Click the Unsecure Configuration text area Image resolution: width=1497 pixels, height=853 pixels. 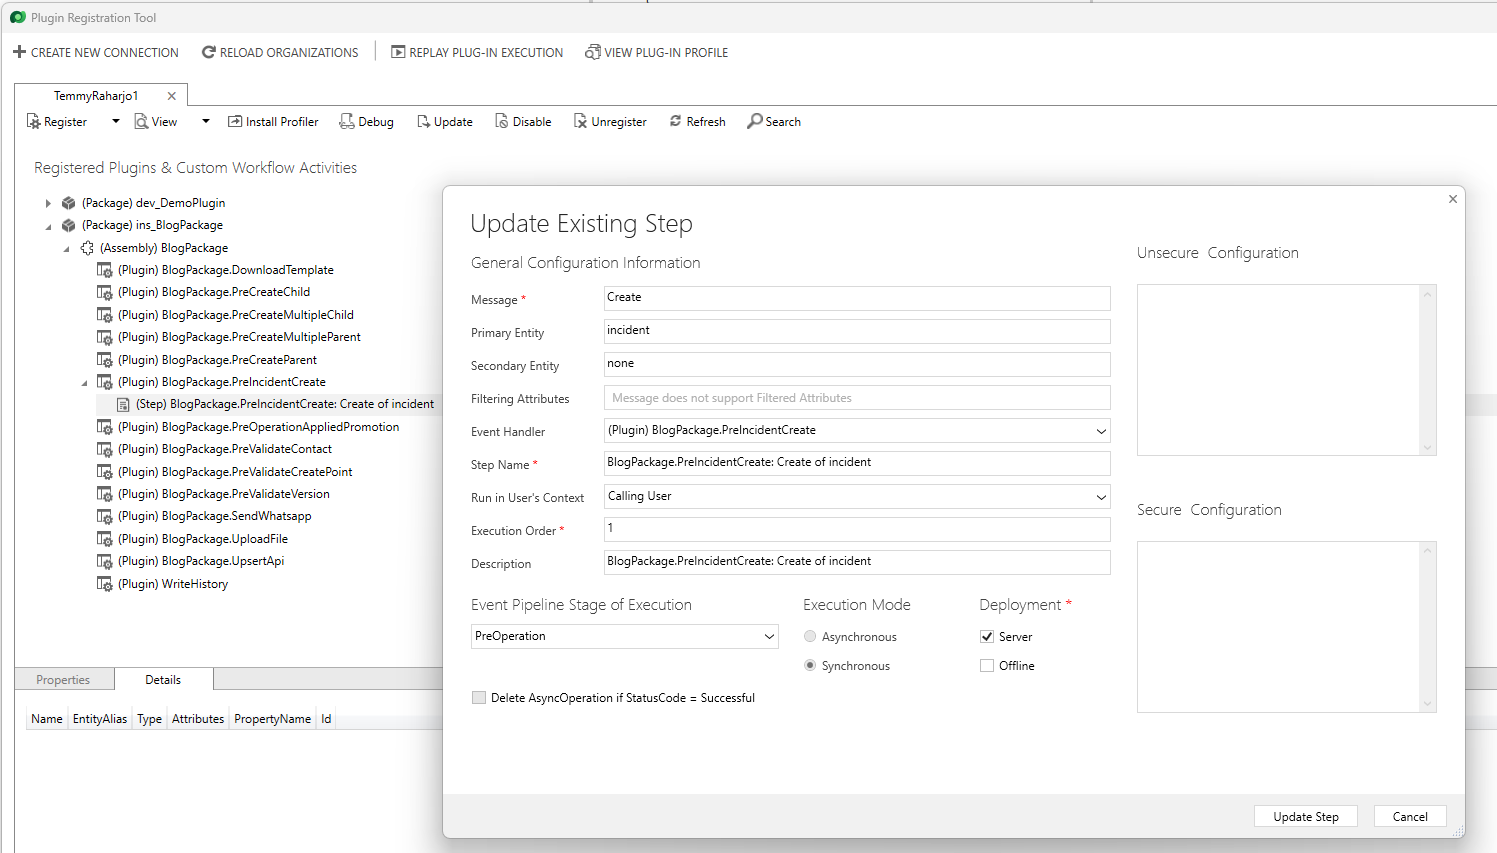1278,370
